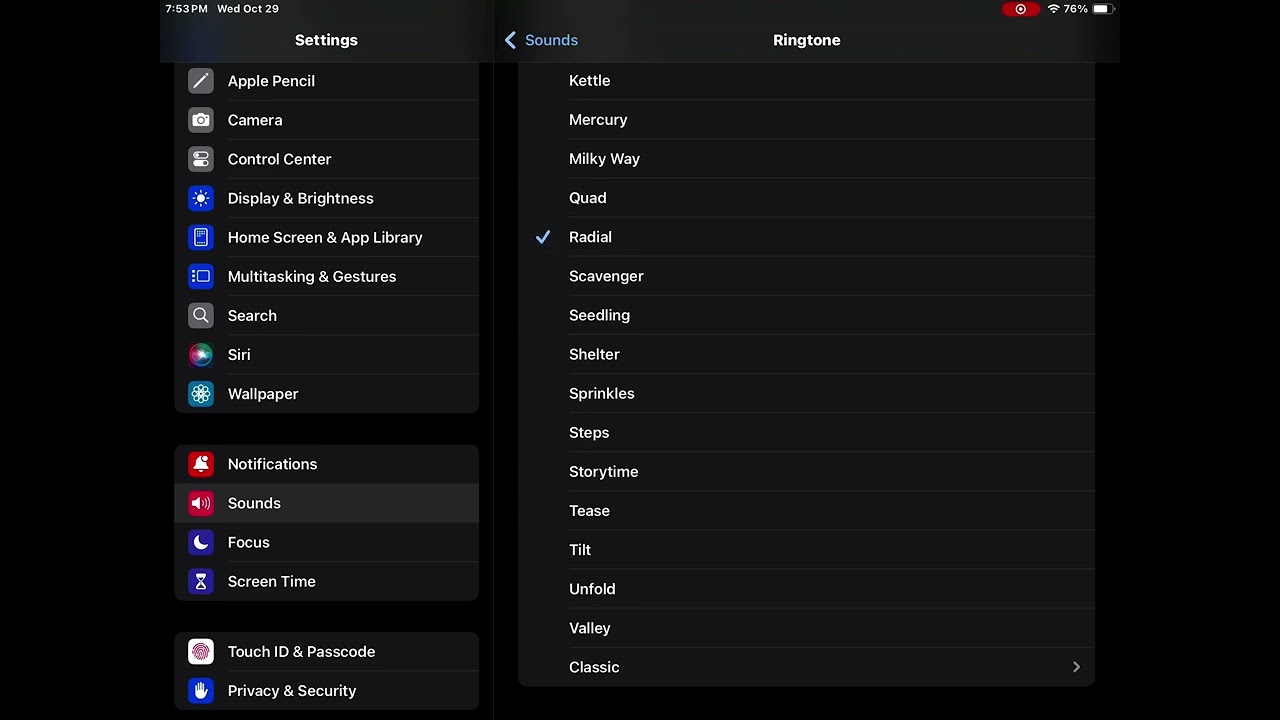
Task: Open Home Screen & App Library icon
Action: [201, 237]
